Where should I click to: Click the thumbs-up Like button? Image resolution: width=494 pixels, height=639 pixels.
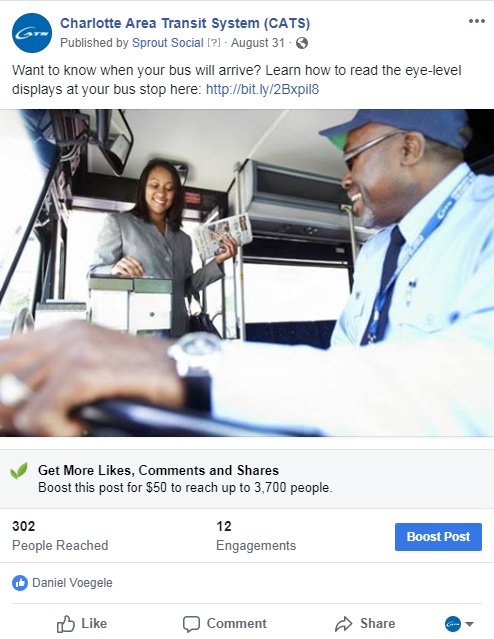(82, 624)
